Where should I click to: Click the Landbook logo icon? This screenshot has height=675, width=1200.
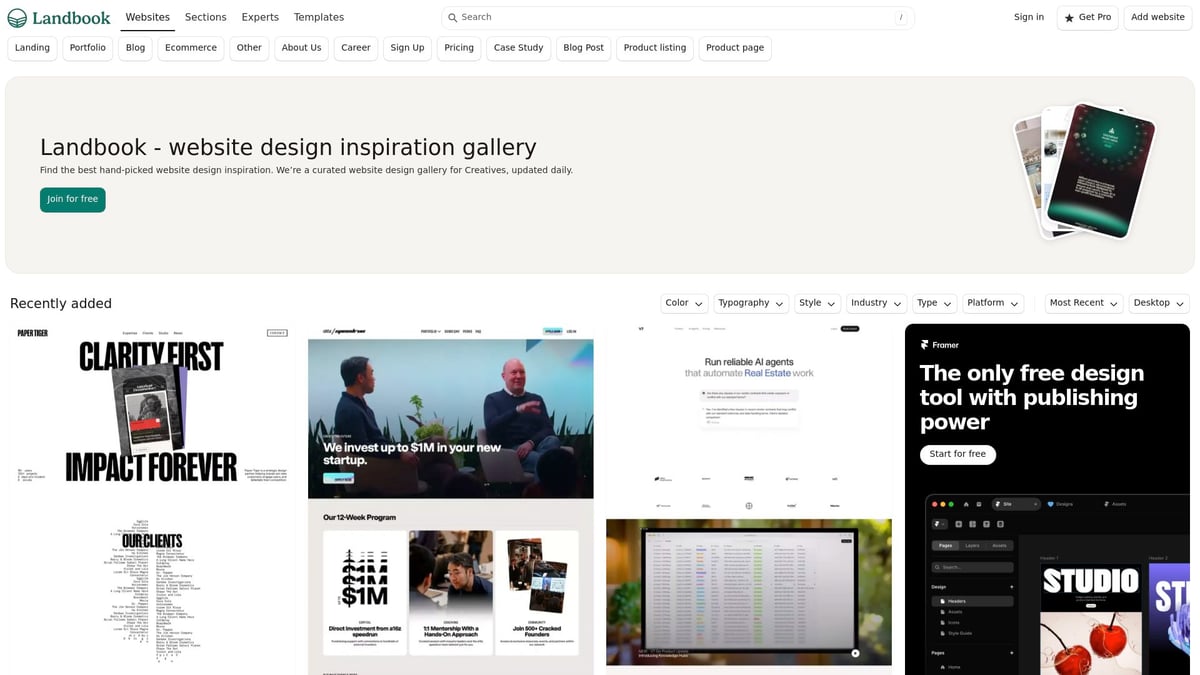pos(16,16)
